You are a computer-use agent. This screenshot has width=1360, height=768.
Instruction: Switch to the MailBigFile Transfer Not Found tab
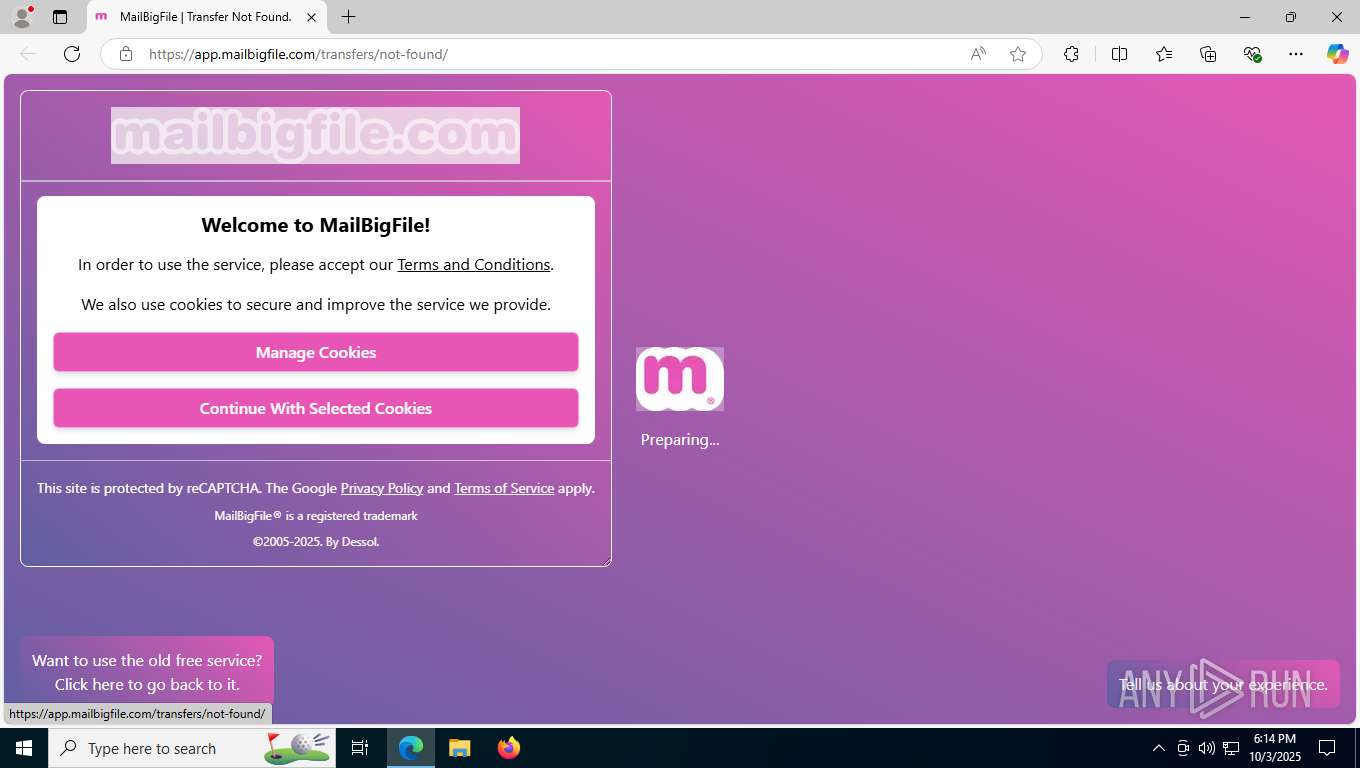pyautogui.click(x=206, y=17)
